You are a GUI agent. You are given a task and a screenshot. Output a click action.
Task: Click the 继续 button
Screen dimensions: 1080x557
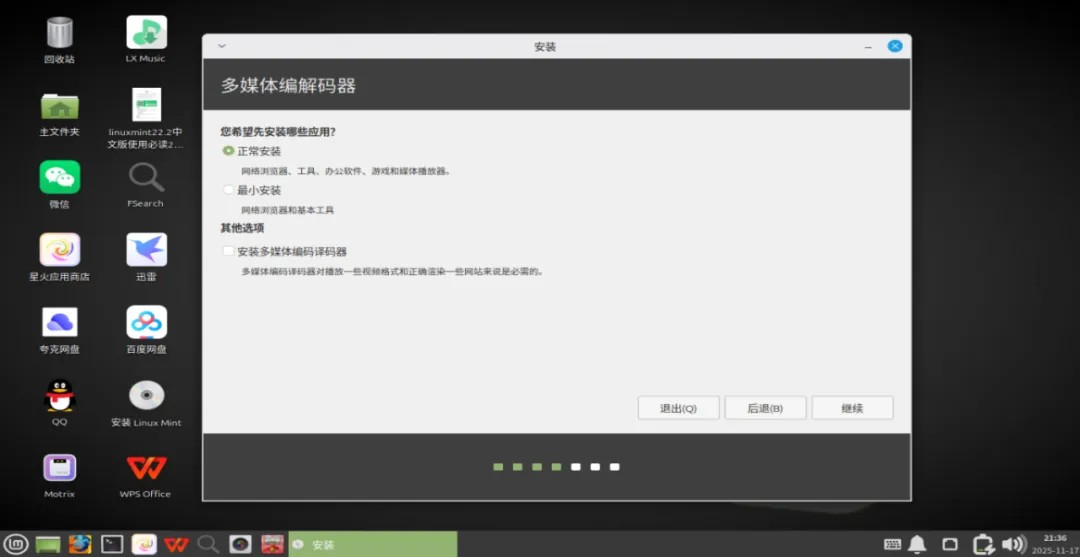(x=852, y=408)
